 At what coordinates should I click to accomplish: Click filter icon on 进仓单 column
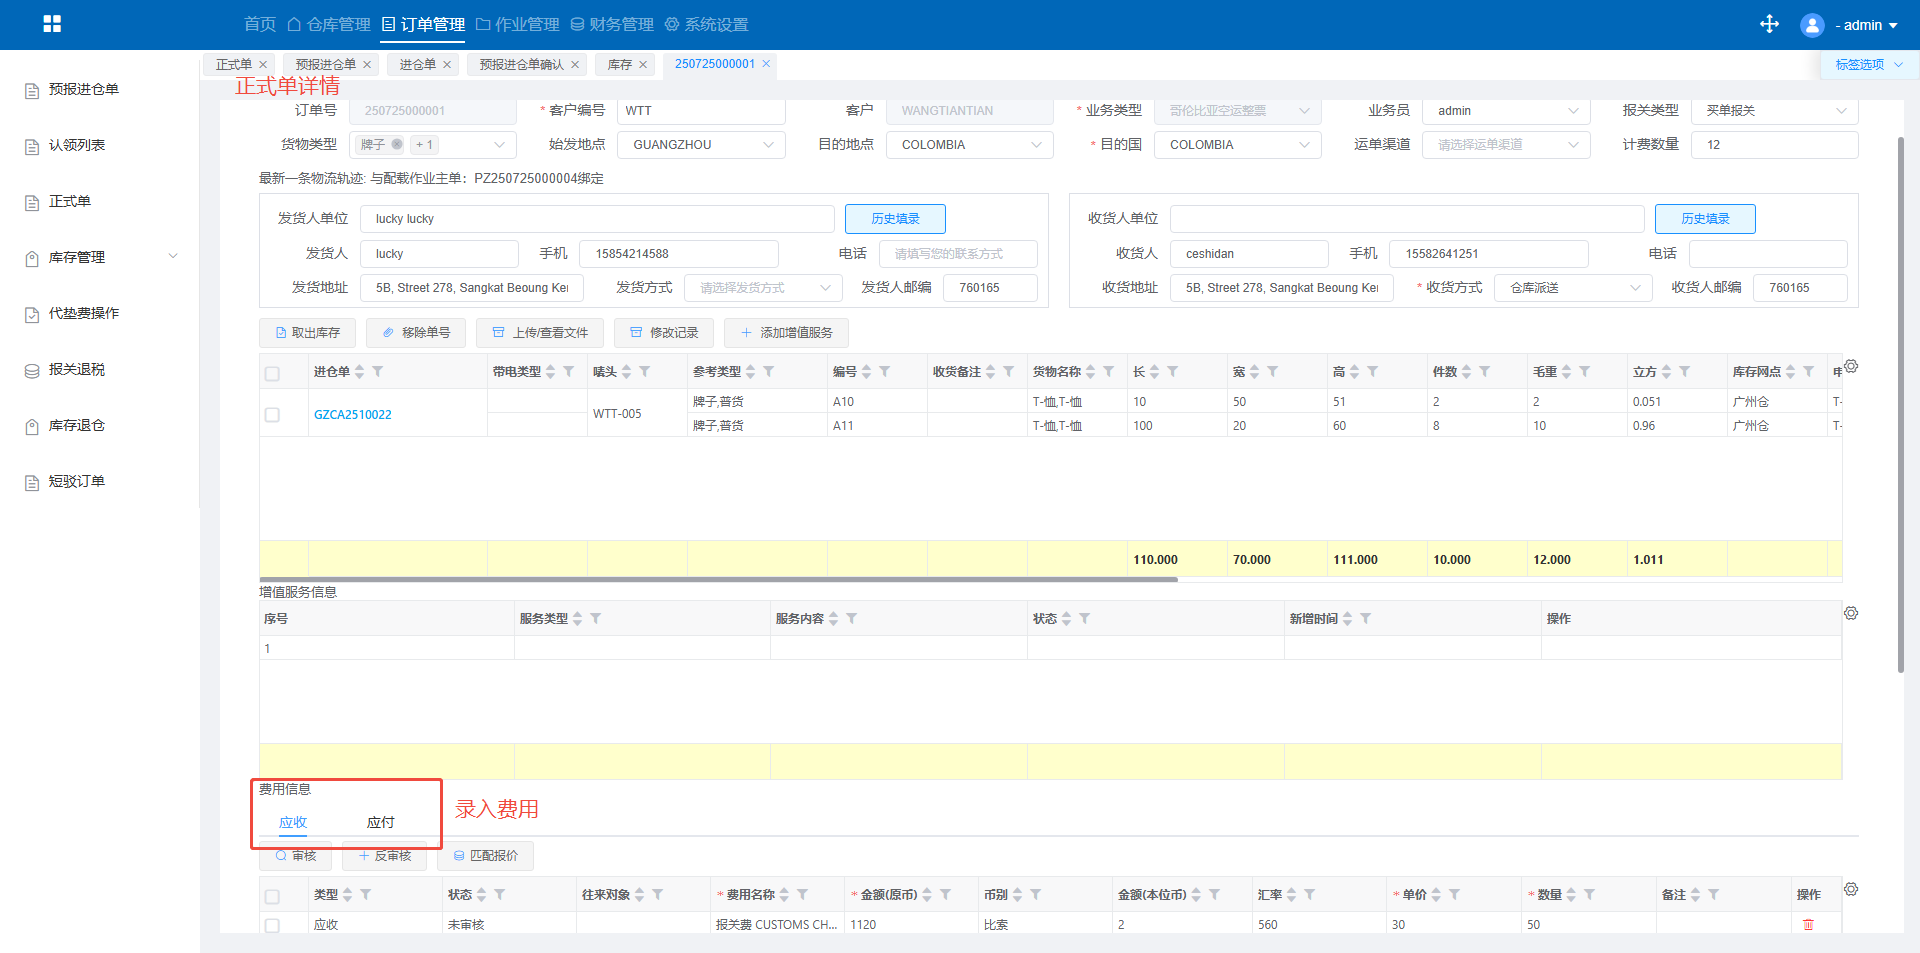[378, 372]
